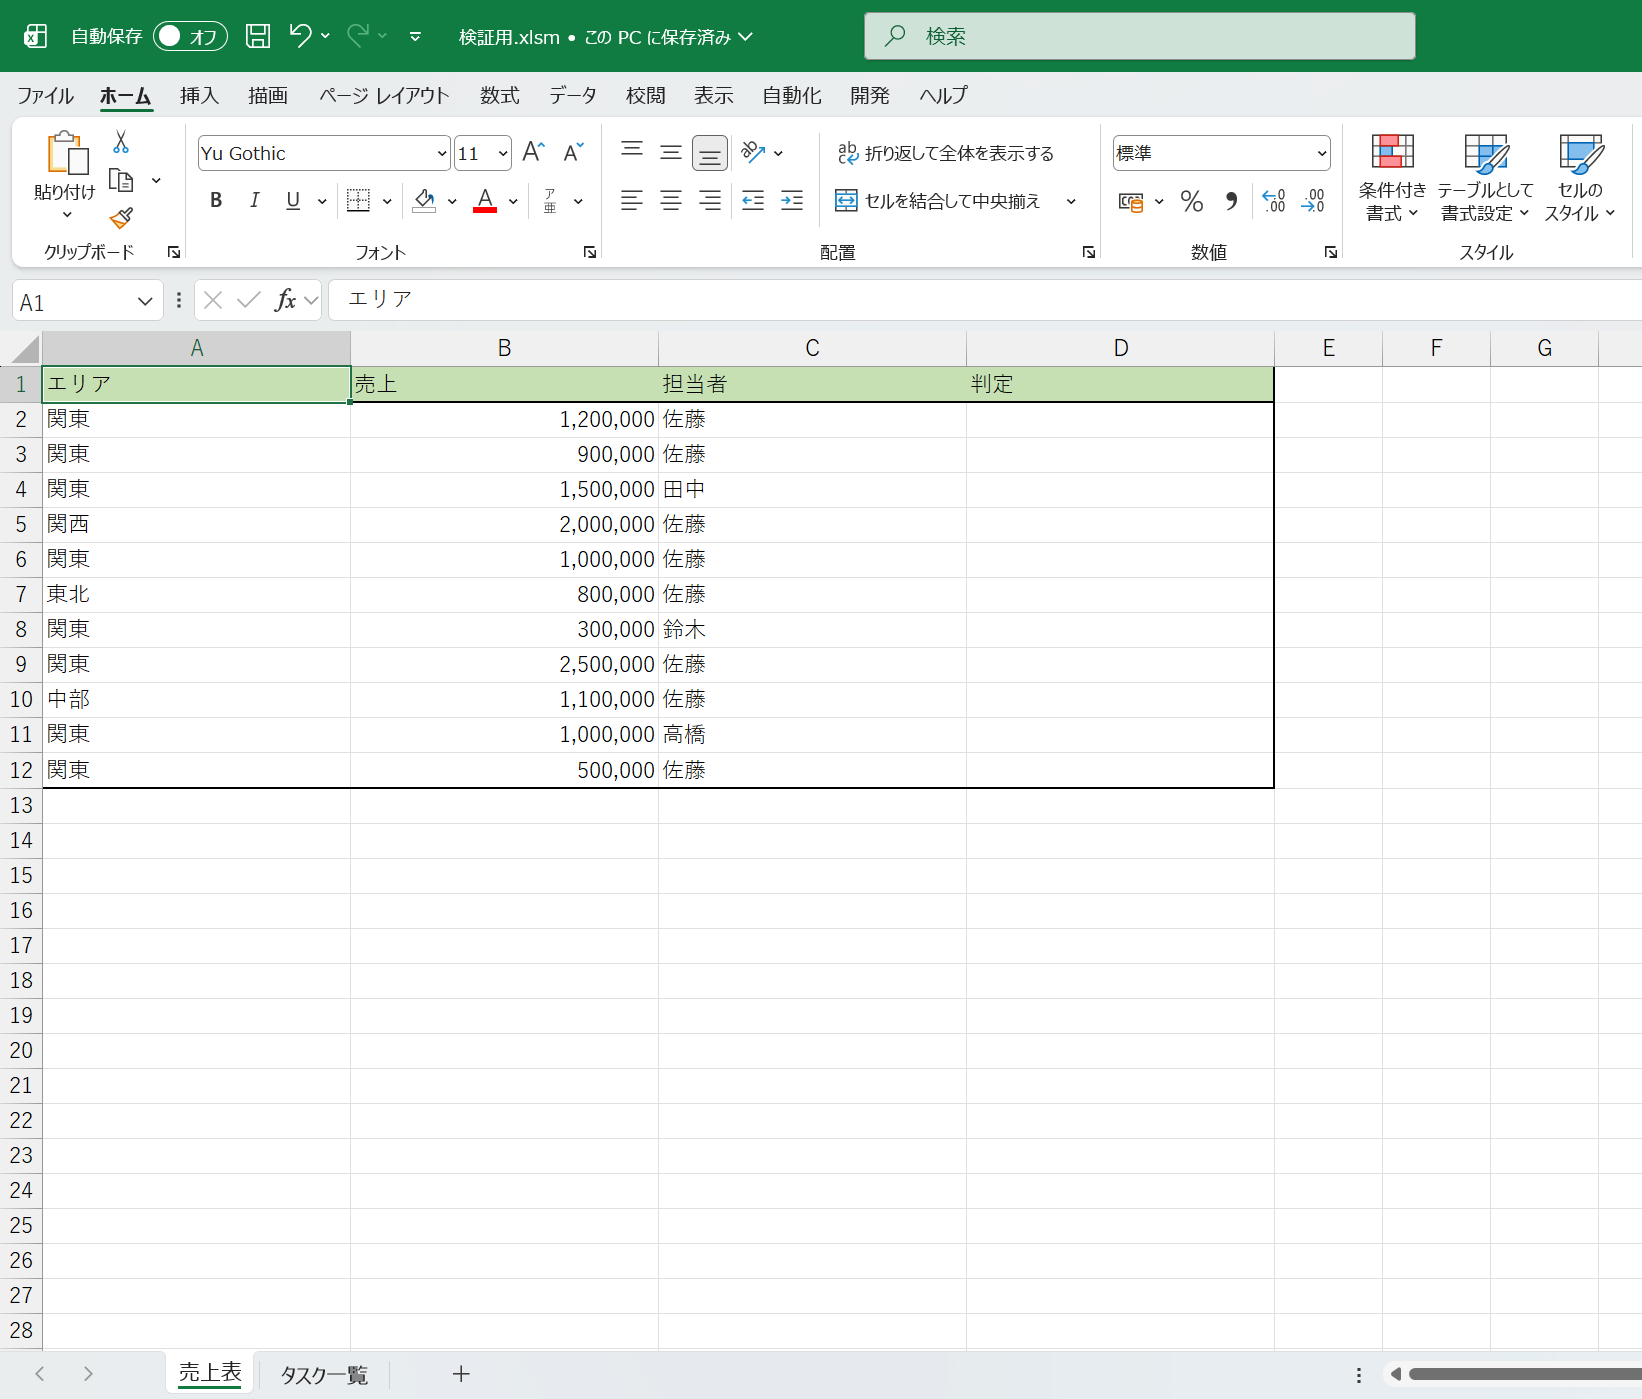This screenshot has height=1399, width=1642.
Task: Open the フォント dialog launcher
Action: click(590, 252)
